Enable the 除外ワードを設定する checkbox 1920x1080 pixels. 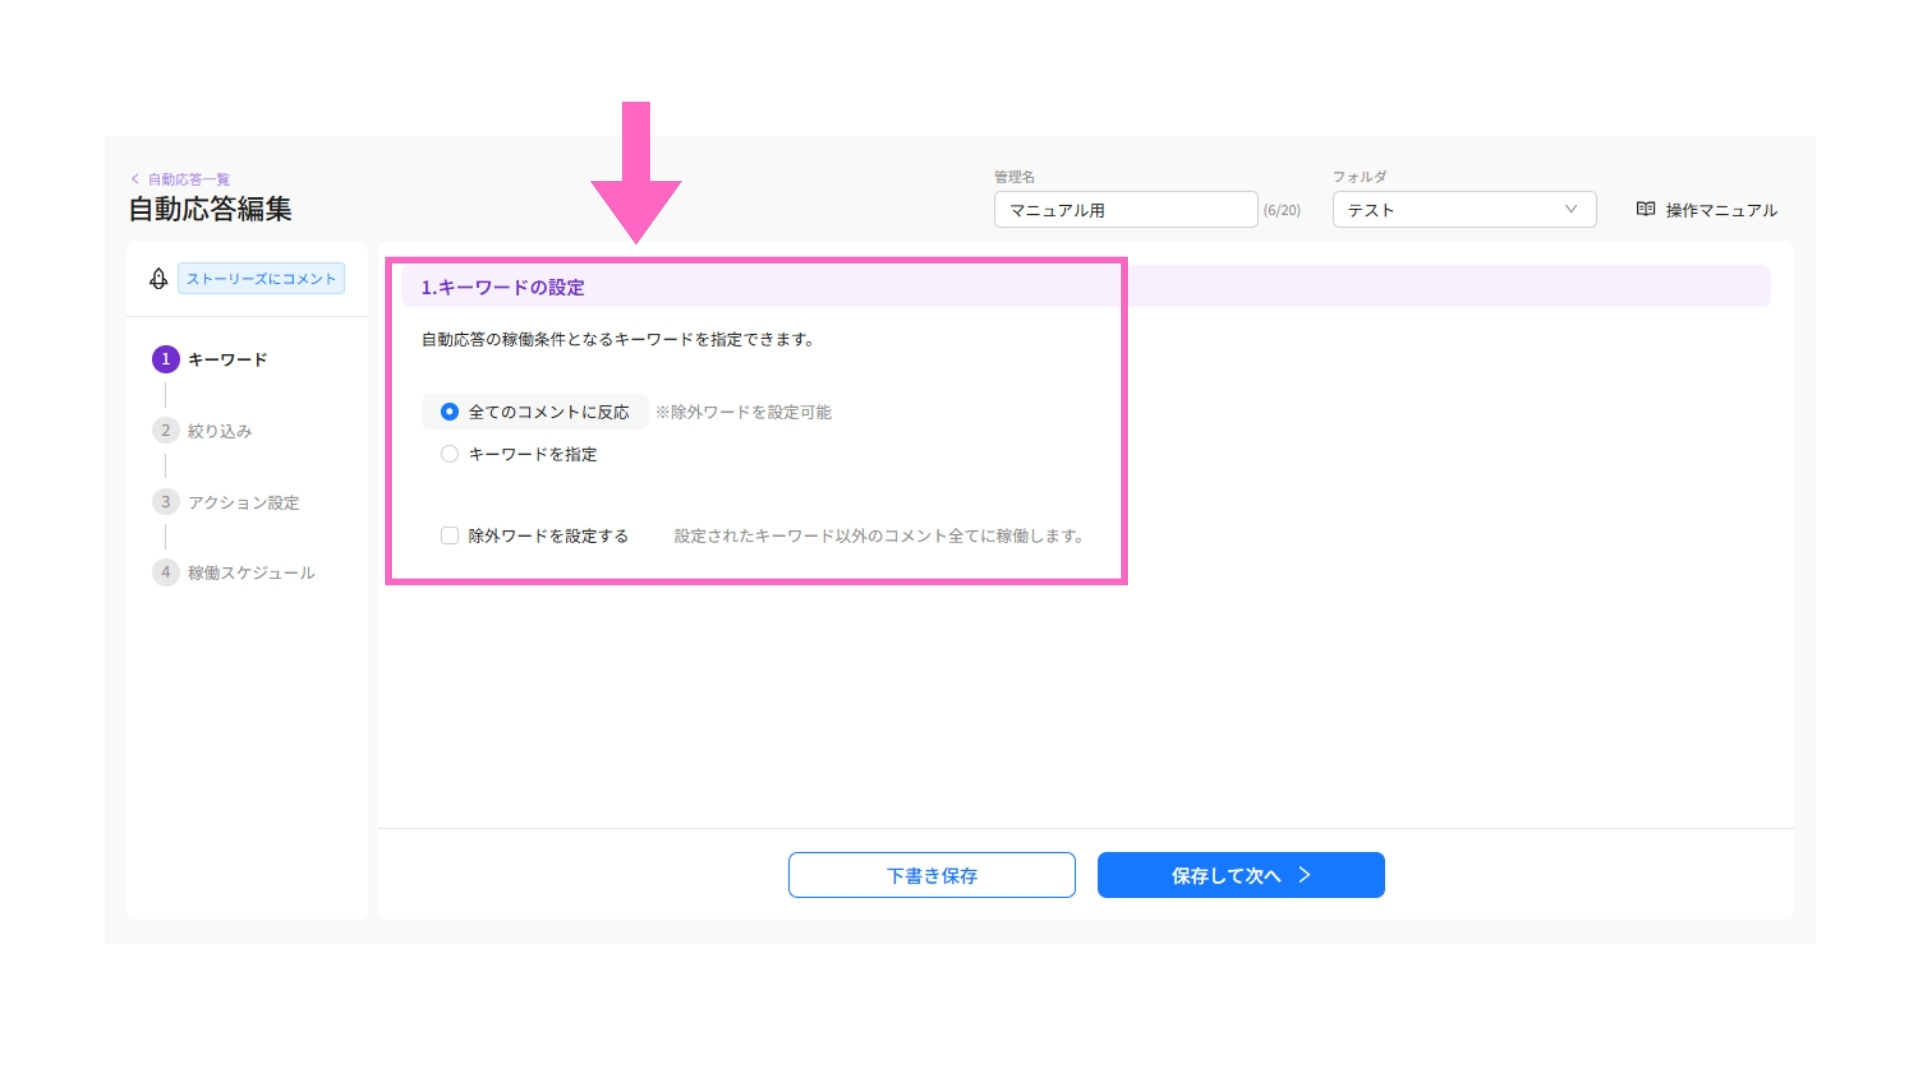(450, 536)
